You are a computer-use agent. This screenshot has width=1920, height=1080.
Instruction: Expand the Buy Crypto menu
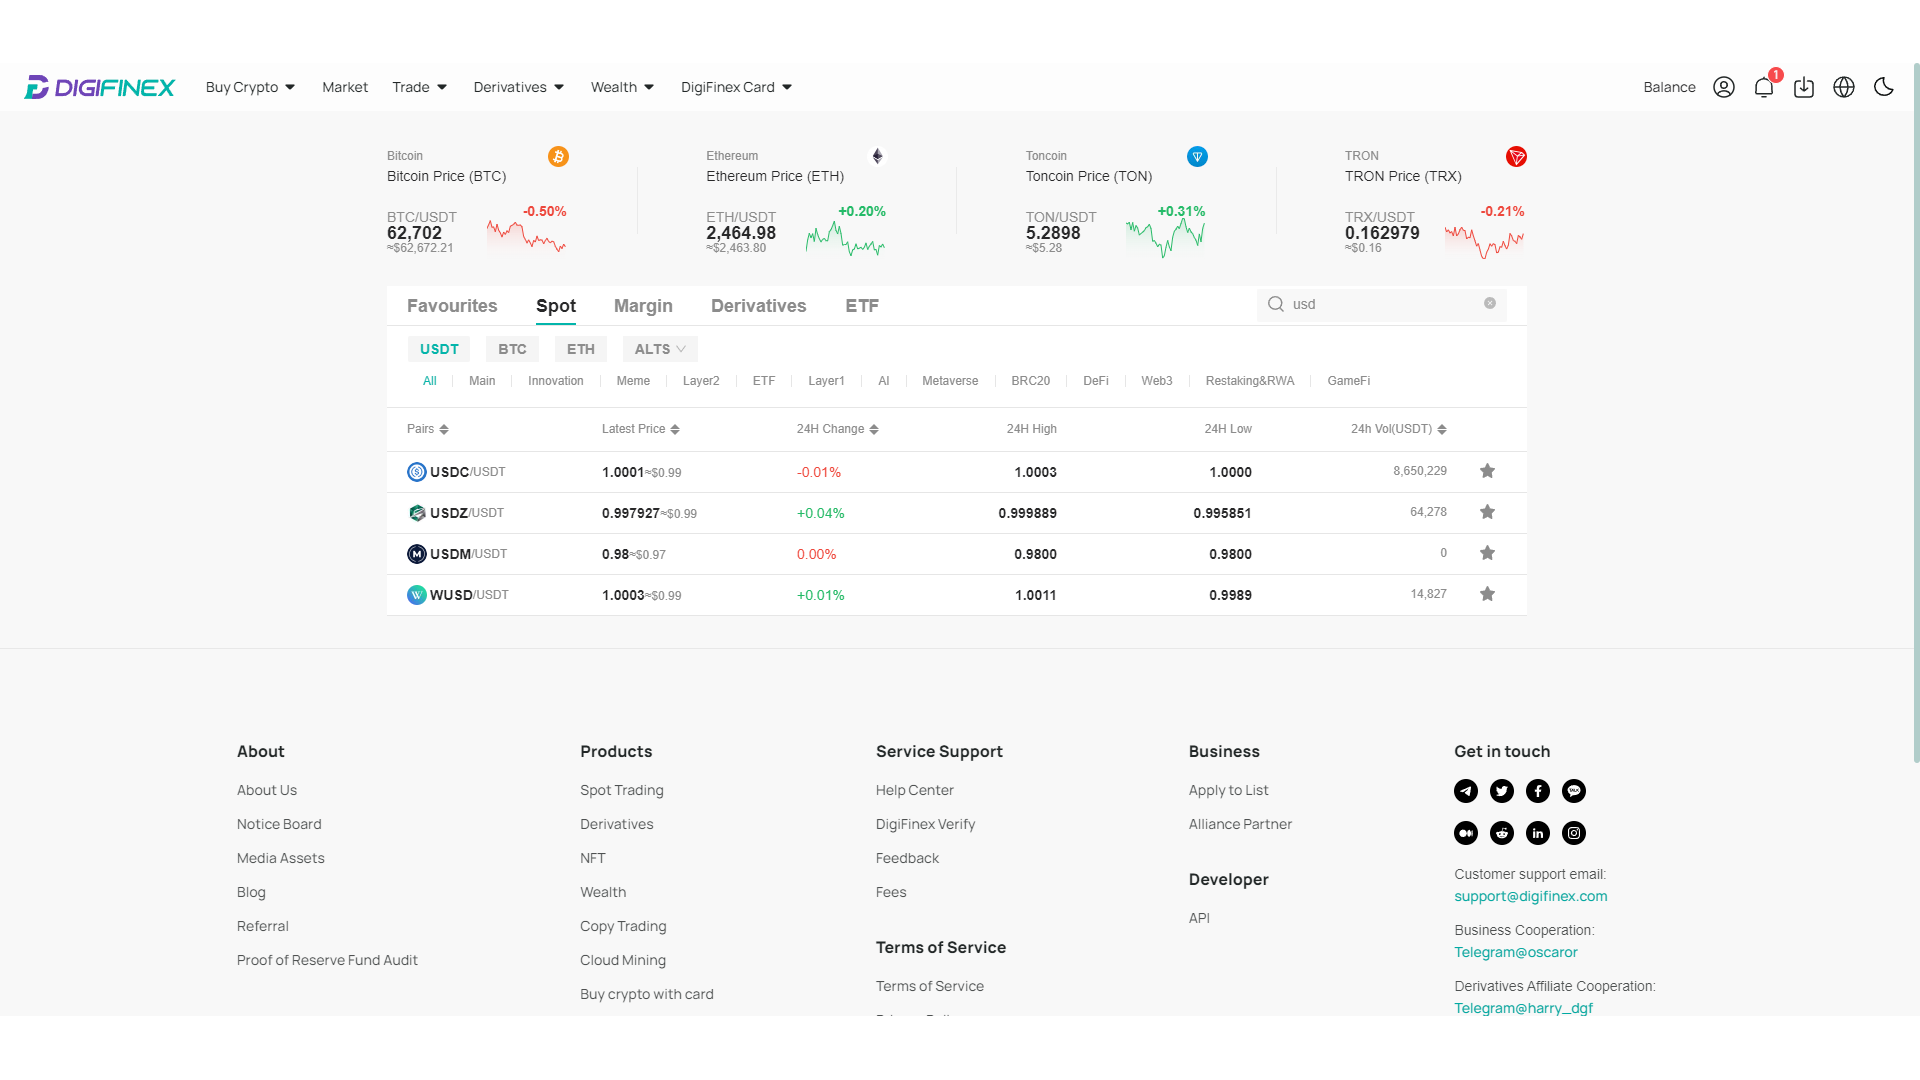pyautogui.click(x=250, y=87)
